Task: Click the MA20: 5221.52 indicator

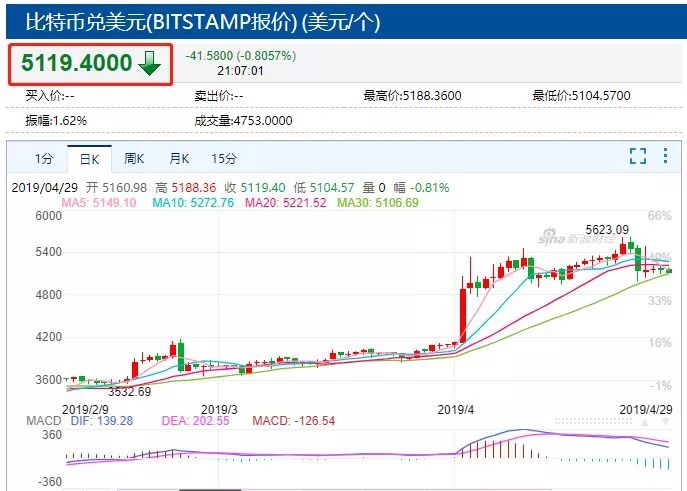Action: 286,203
